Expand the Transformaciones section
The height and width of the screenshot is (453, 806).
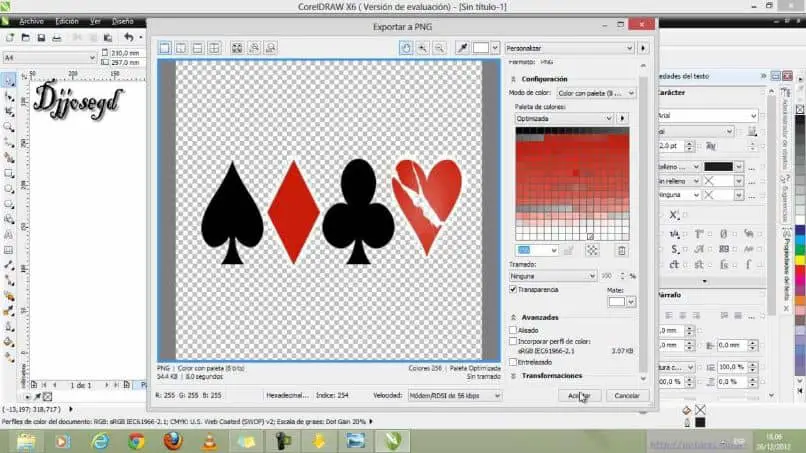click(x=513, y=376)
